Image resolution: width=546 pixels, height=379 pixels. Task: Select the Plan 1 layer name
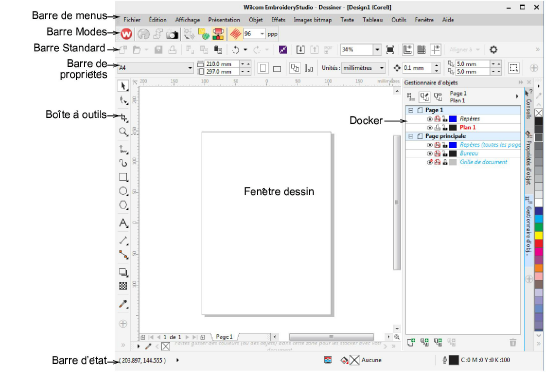tap(468, 127)
